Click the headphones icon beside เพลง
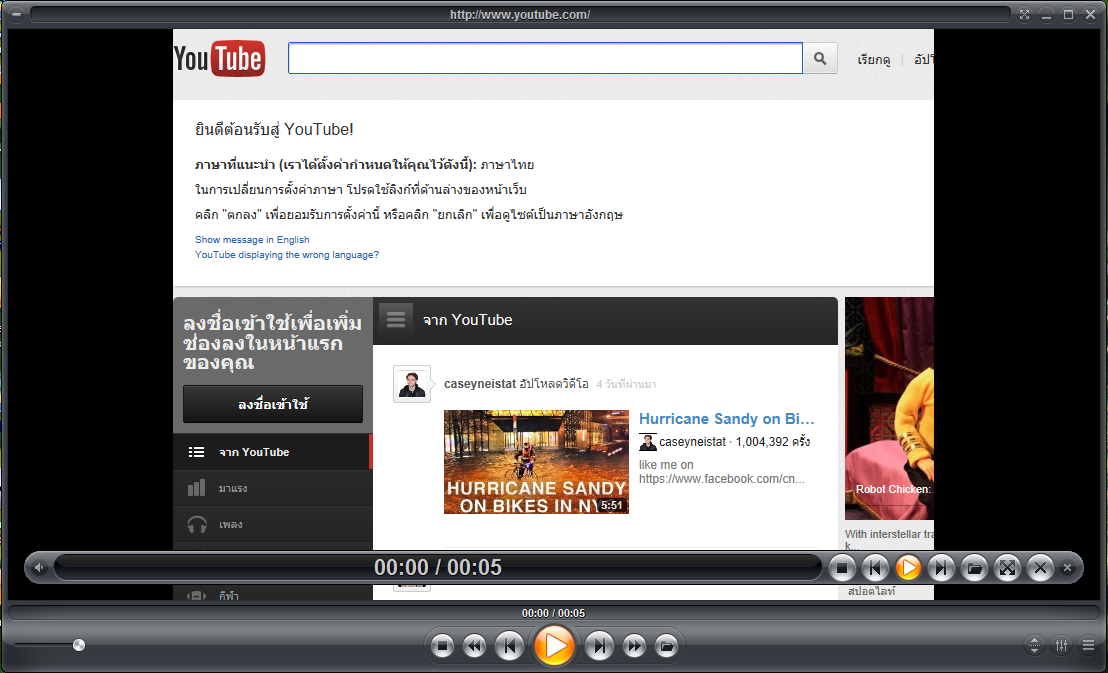Image resolution: width=1108 pixels, height=673 pixels. coord(197,524)
